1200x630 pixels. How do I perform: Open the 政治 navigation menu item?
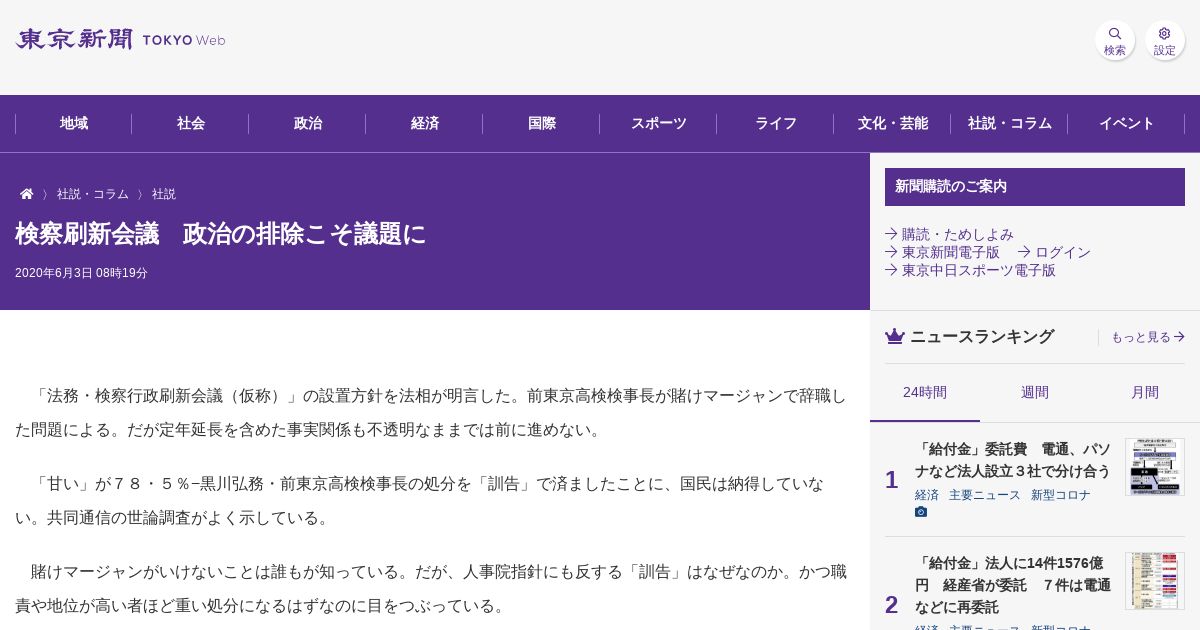(x=308, y=123)
